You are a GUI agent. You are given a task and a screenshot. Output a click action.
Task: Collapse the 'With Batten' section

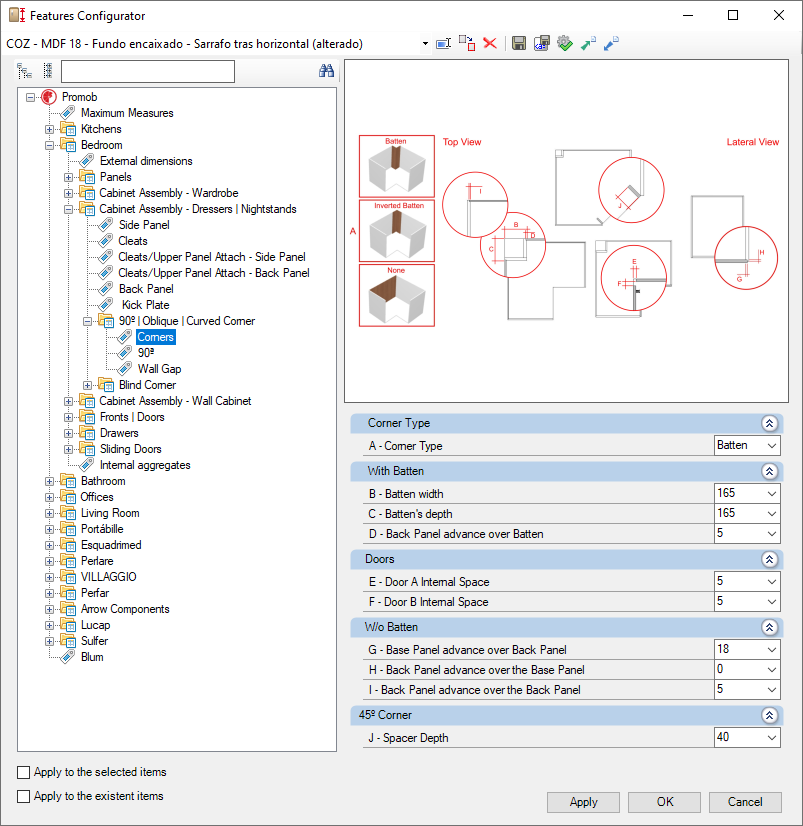point(769,471)
